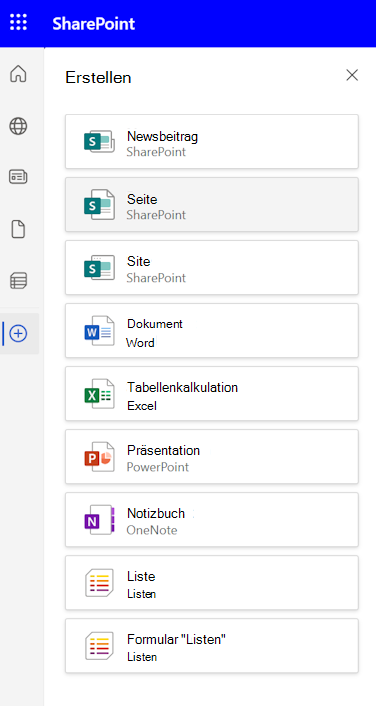This screenshot has width=376, height=706.
Task: Click the Lists icon beside Formular "Listen"
Action: (99, 646)
